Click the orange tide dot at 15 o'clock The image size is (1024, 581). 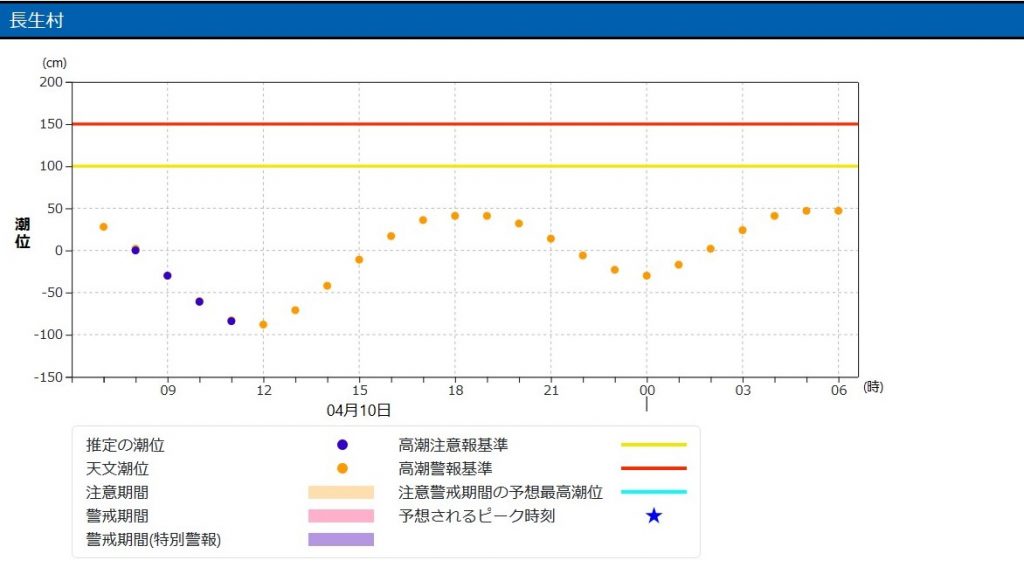pos(359,260)
